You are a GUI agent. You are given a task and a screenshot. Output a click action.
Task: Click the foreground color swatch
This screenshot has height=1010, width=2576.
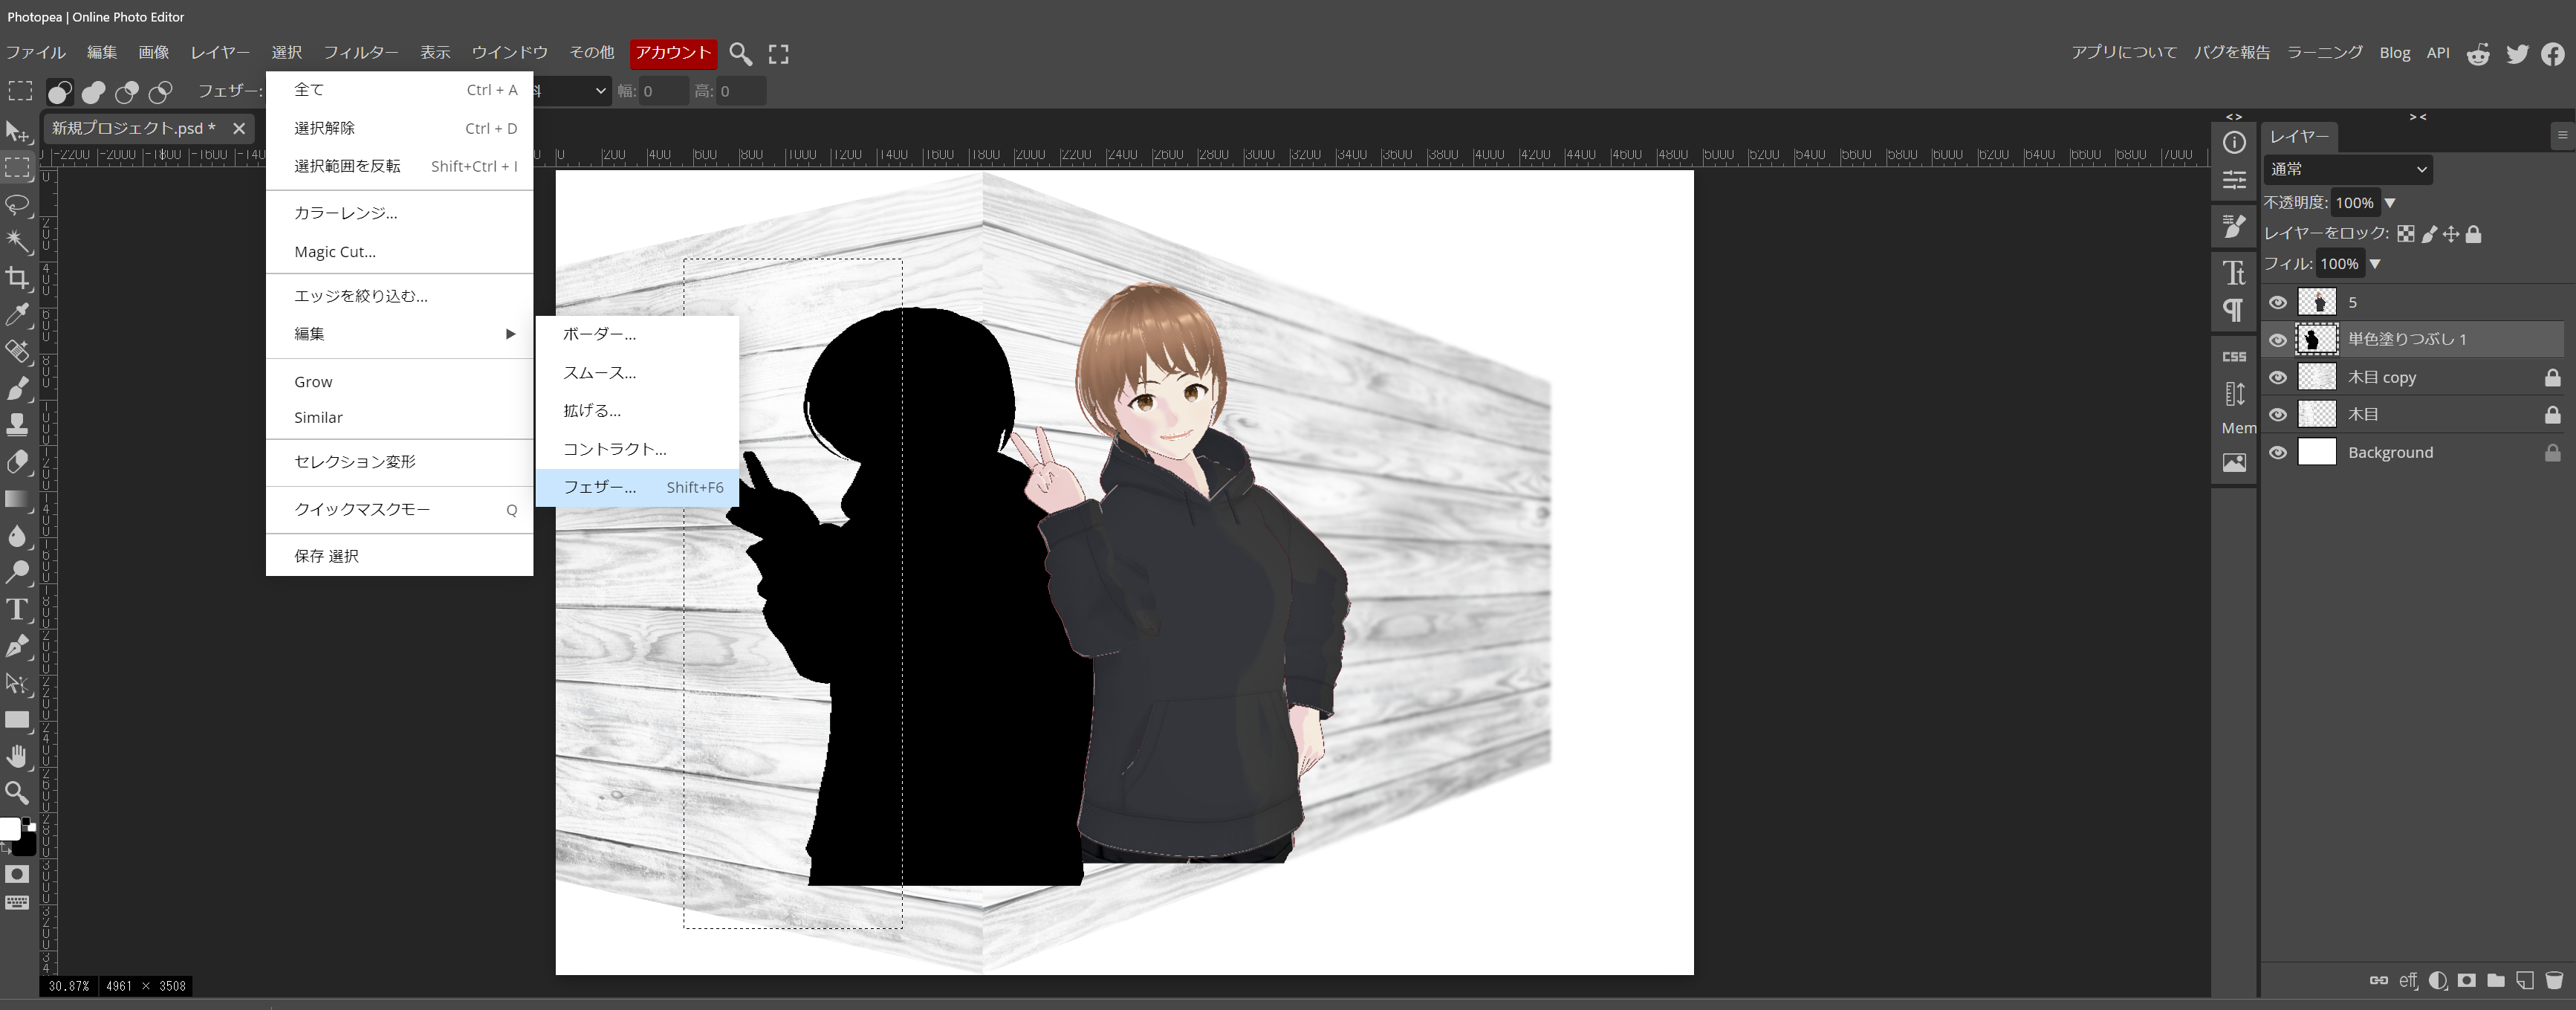coord(9,829)
